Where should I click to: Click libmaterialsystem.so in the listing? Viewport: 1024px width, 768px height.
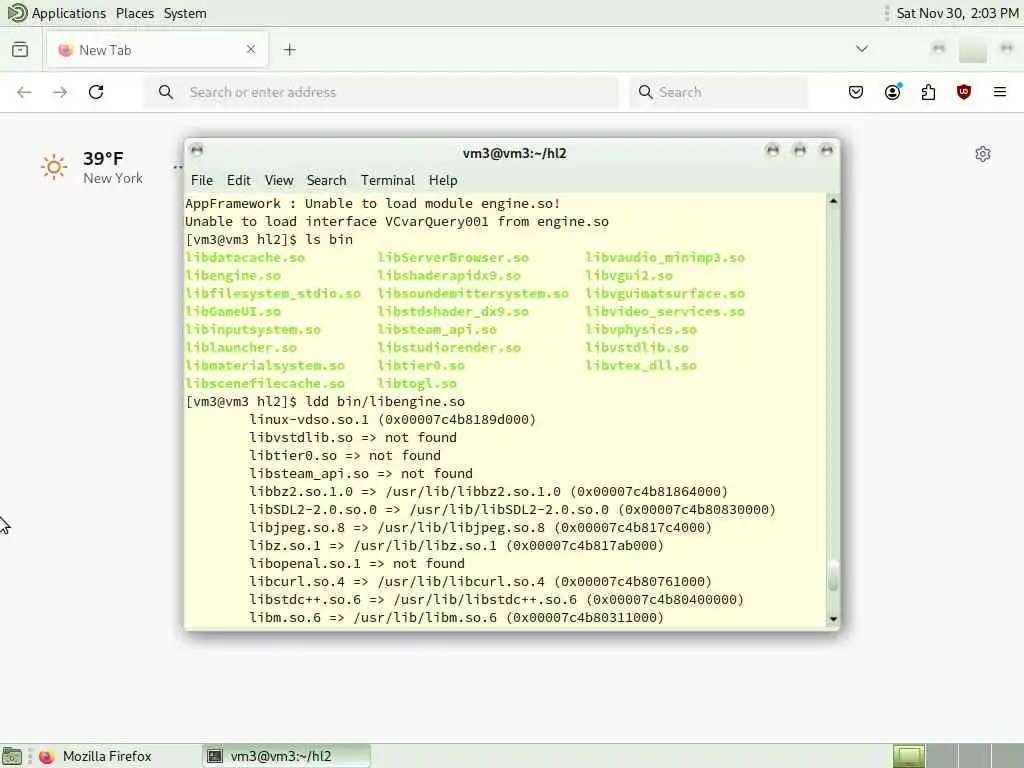point(265,366)
